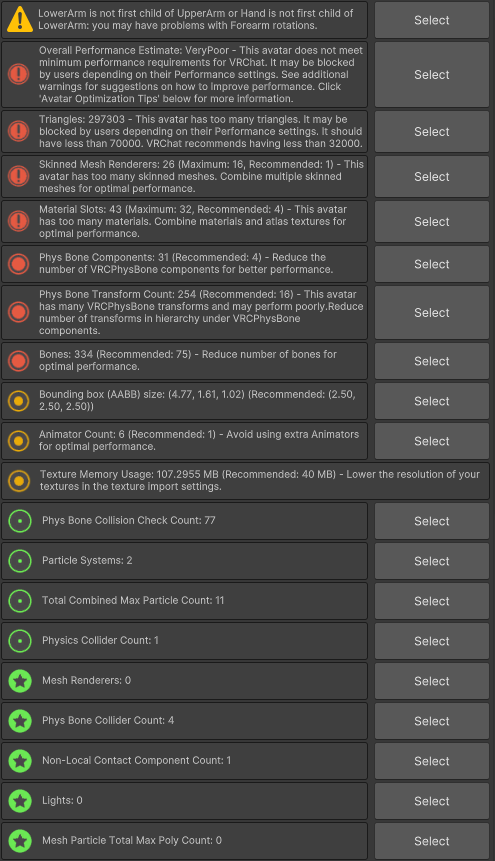Click green star icon beside Lights: 0
The height and width of the screenshot is (861, 495).
[x=20, y=801]
